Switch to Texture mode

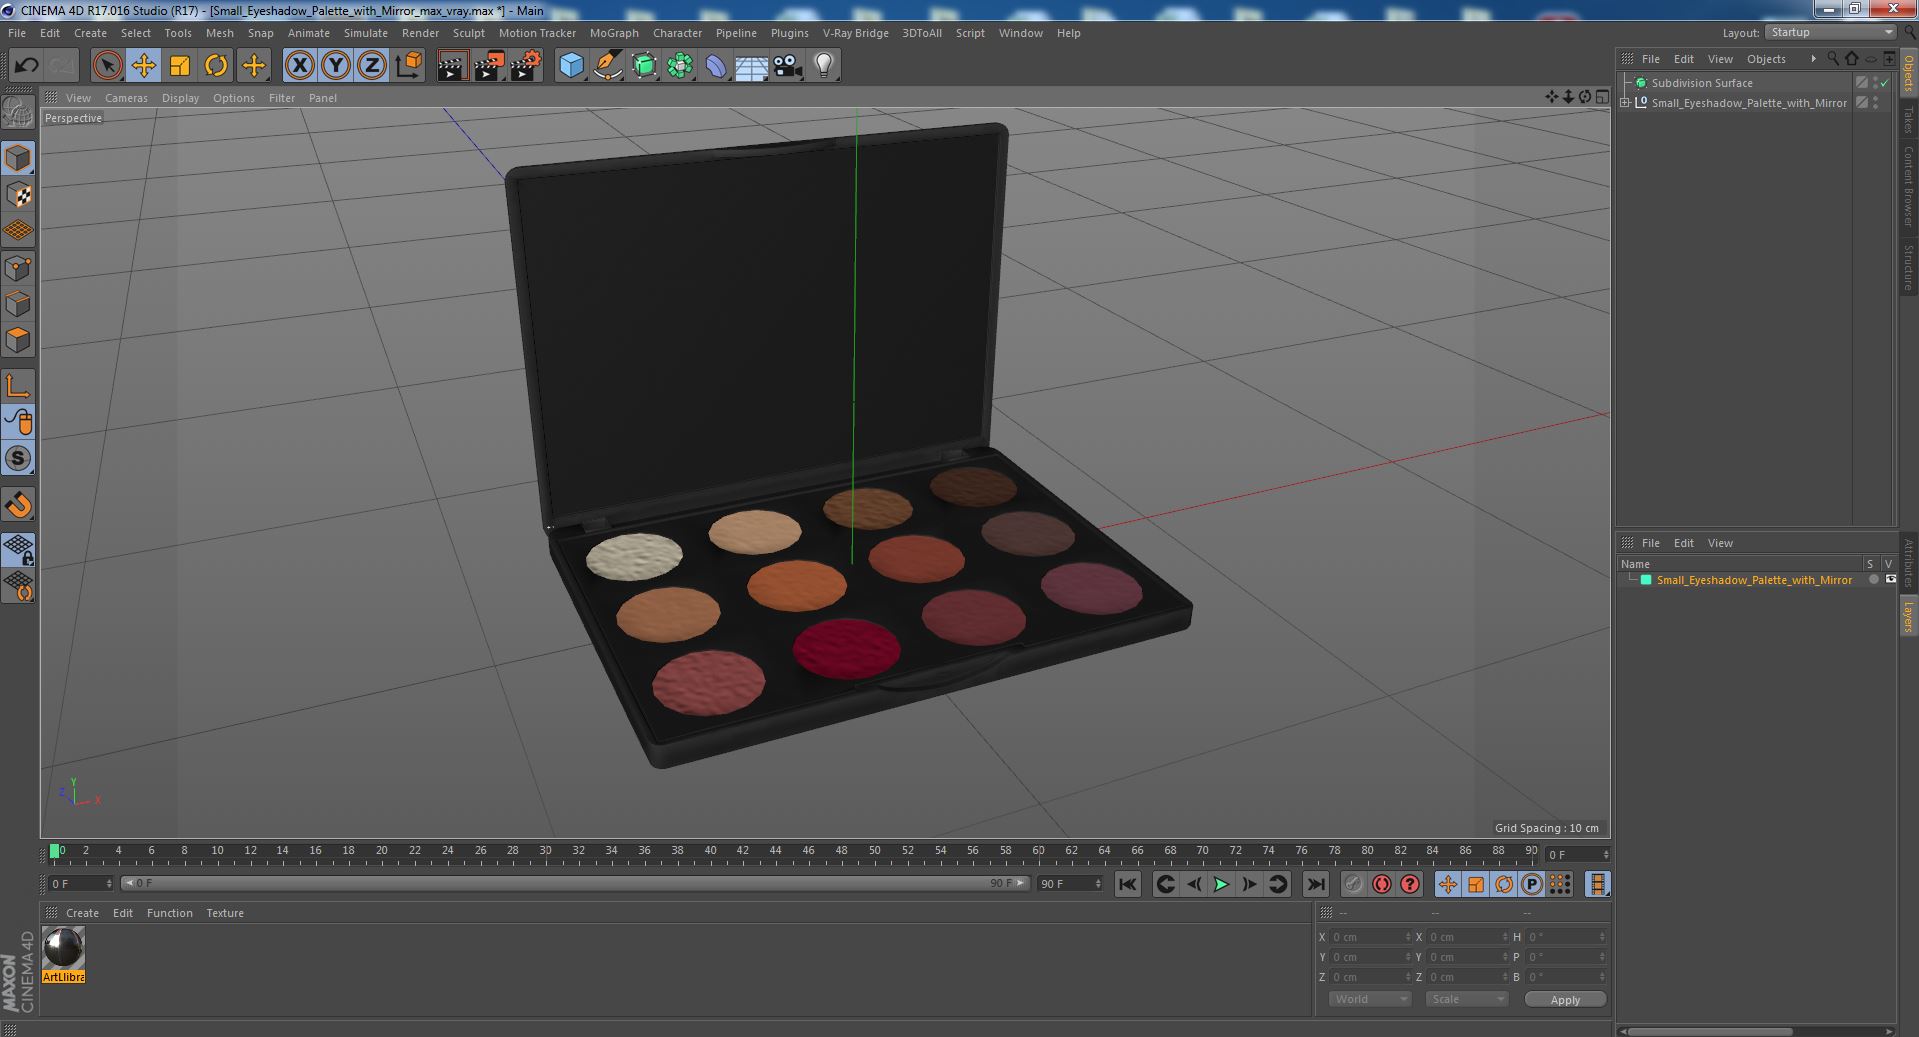tap(18, 195)
